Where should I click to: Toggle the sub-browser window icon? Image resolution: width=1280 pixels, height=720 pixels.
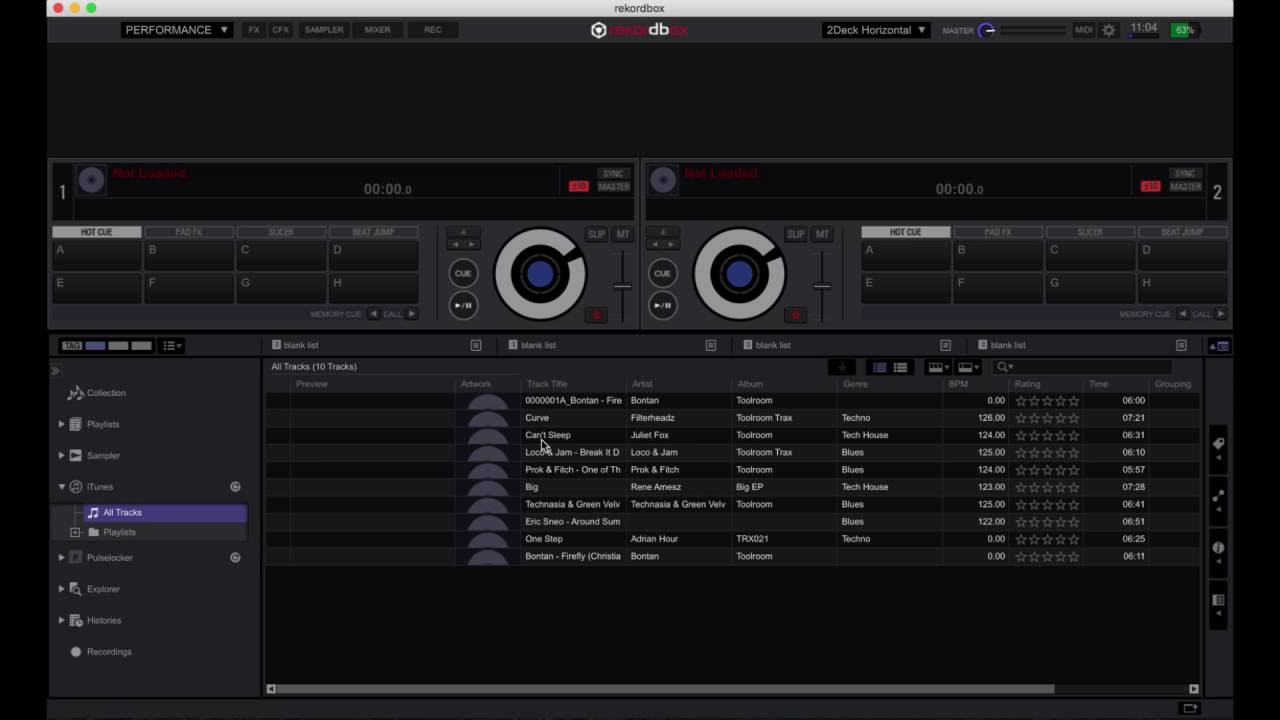click(x=1219, y=346)
